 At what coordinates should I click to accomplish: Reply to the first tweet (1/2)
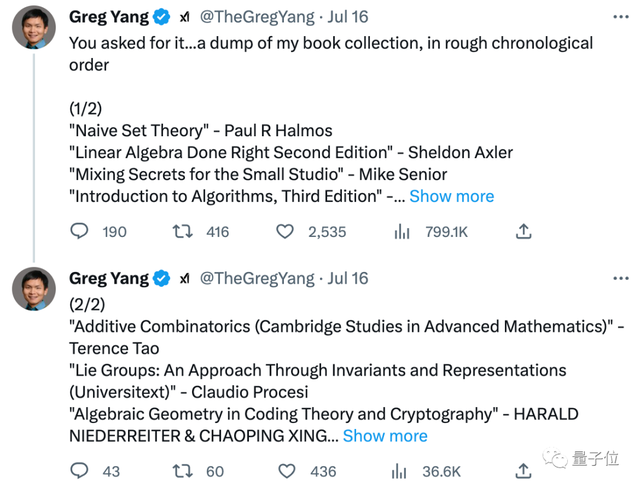pos(79,232)
